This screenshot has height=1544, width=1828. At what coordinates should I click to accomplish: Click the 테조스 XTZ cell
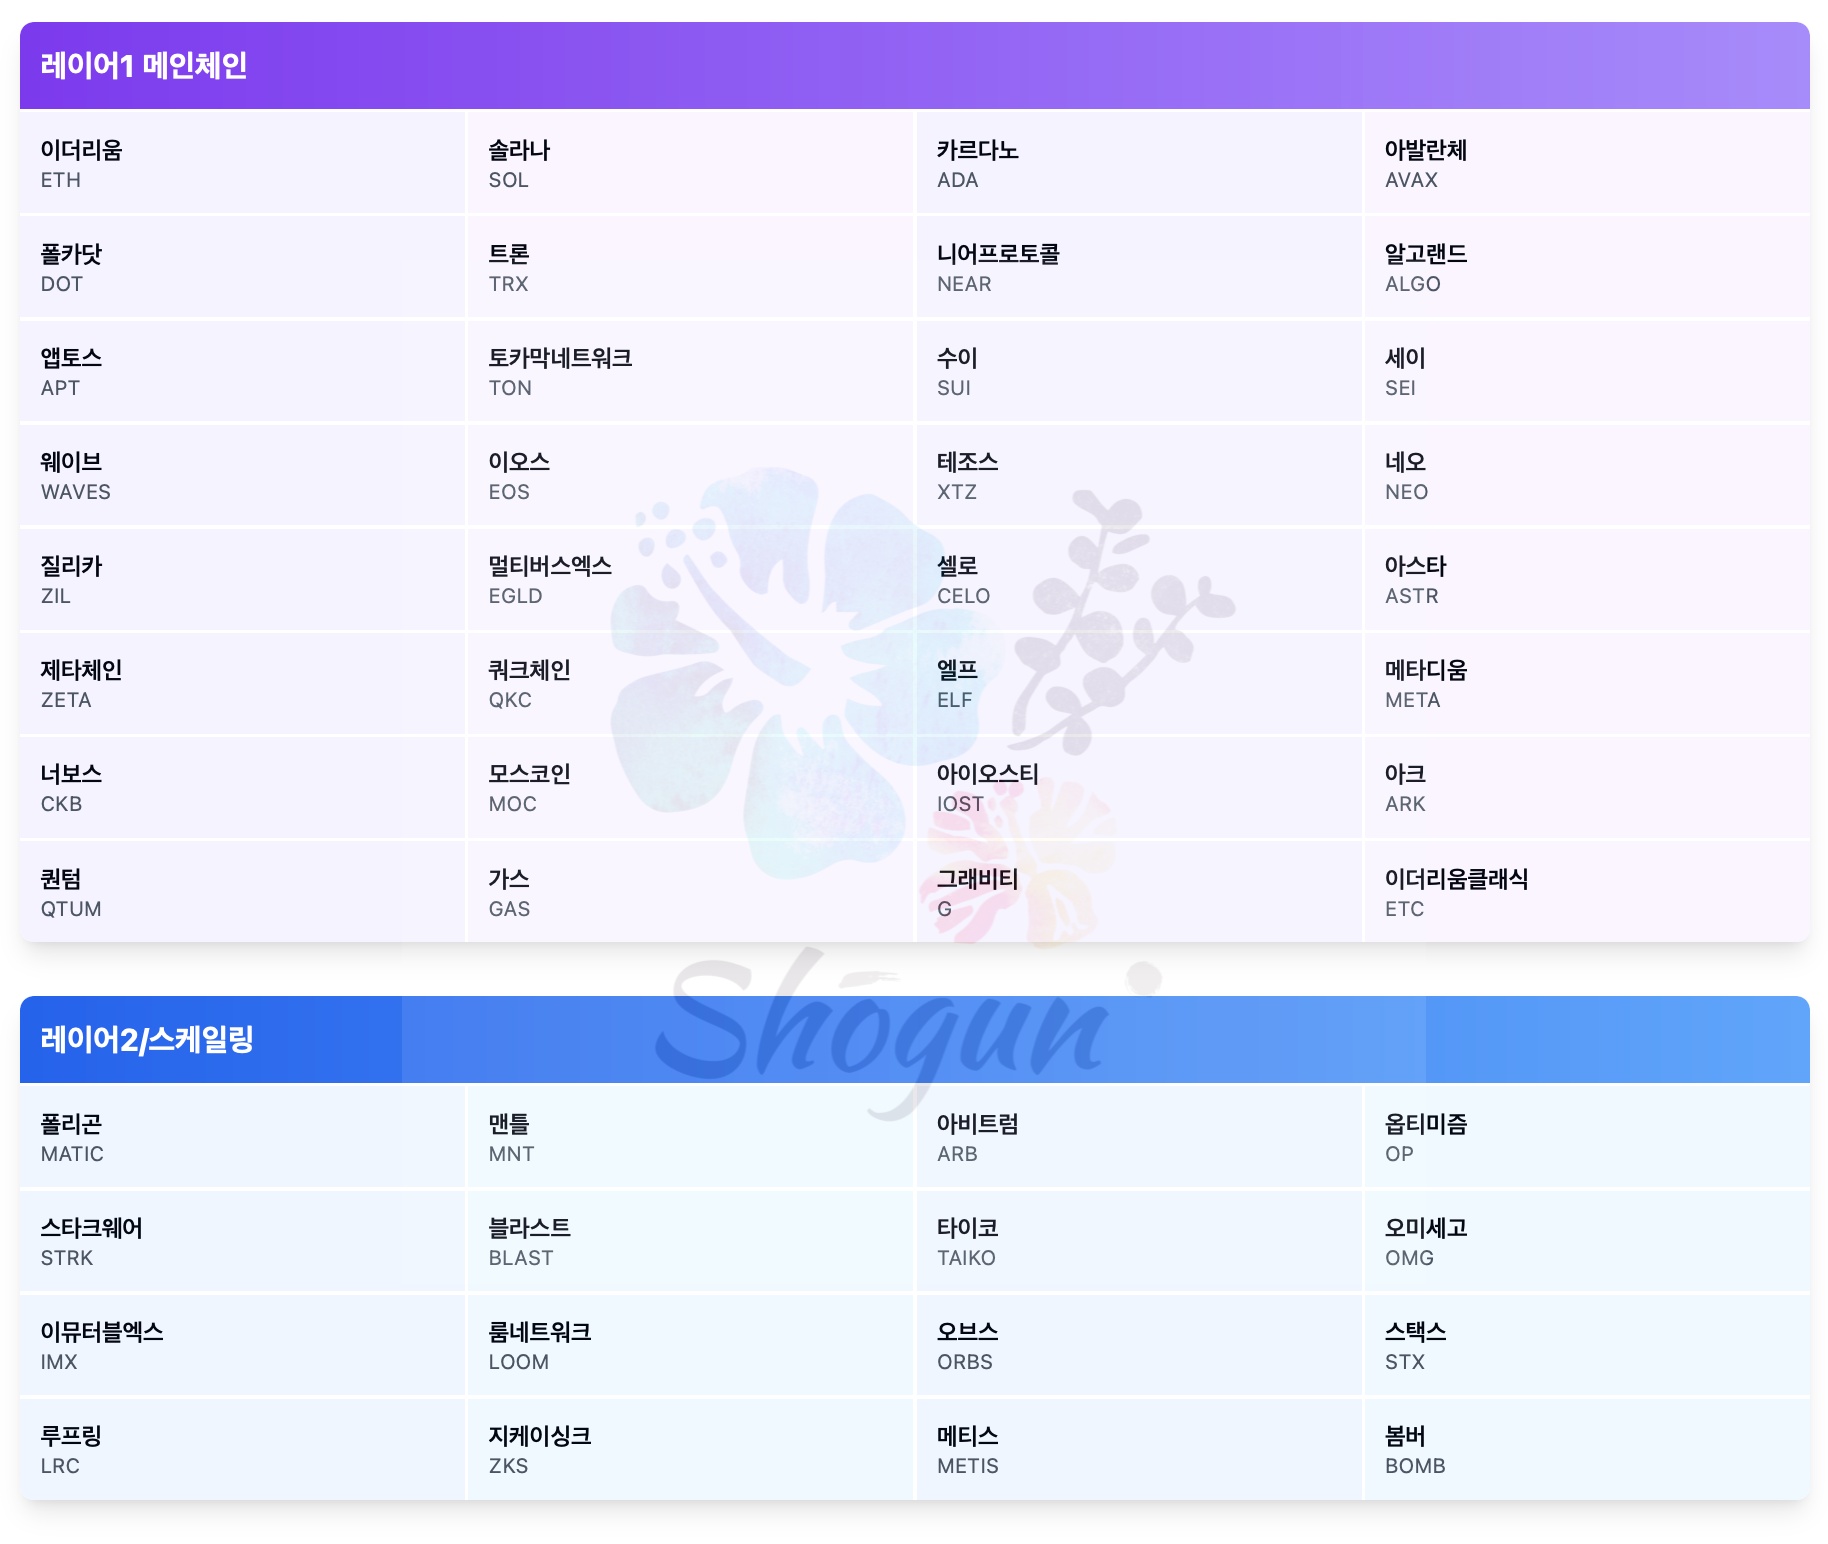click(x=1138, y=475)
